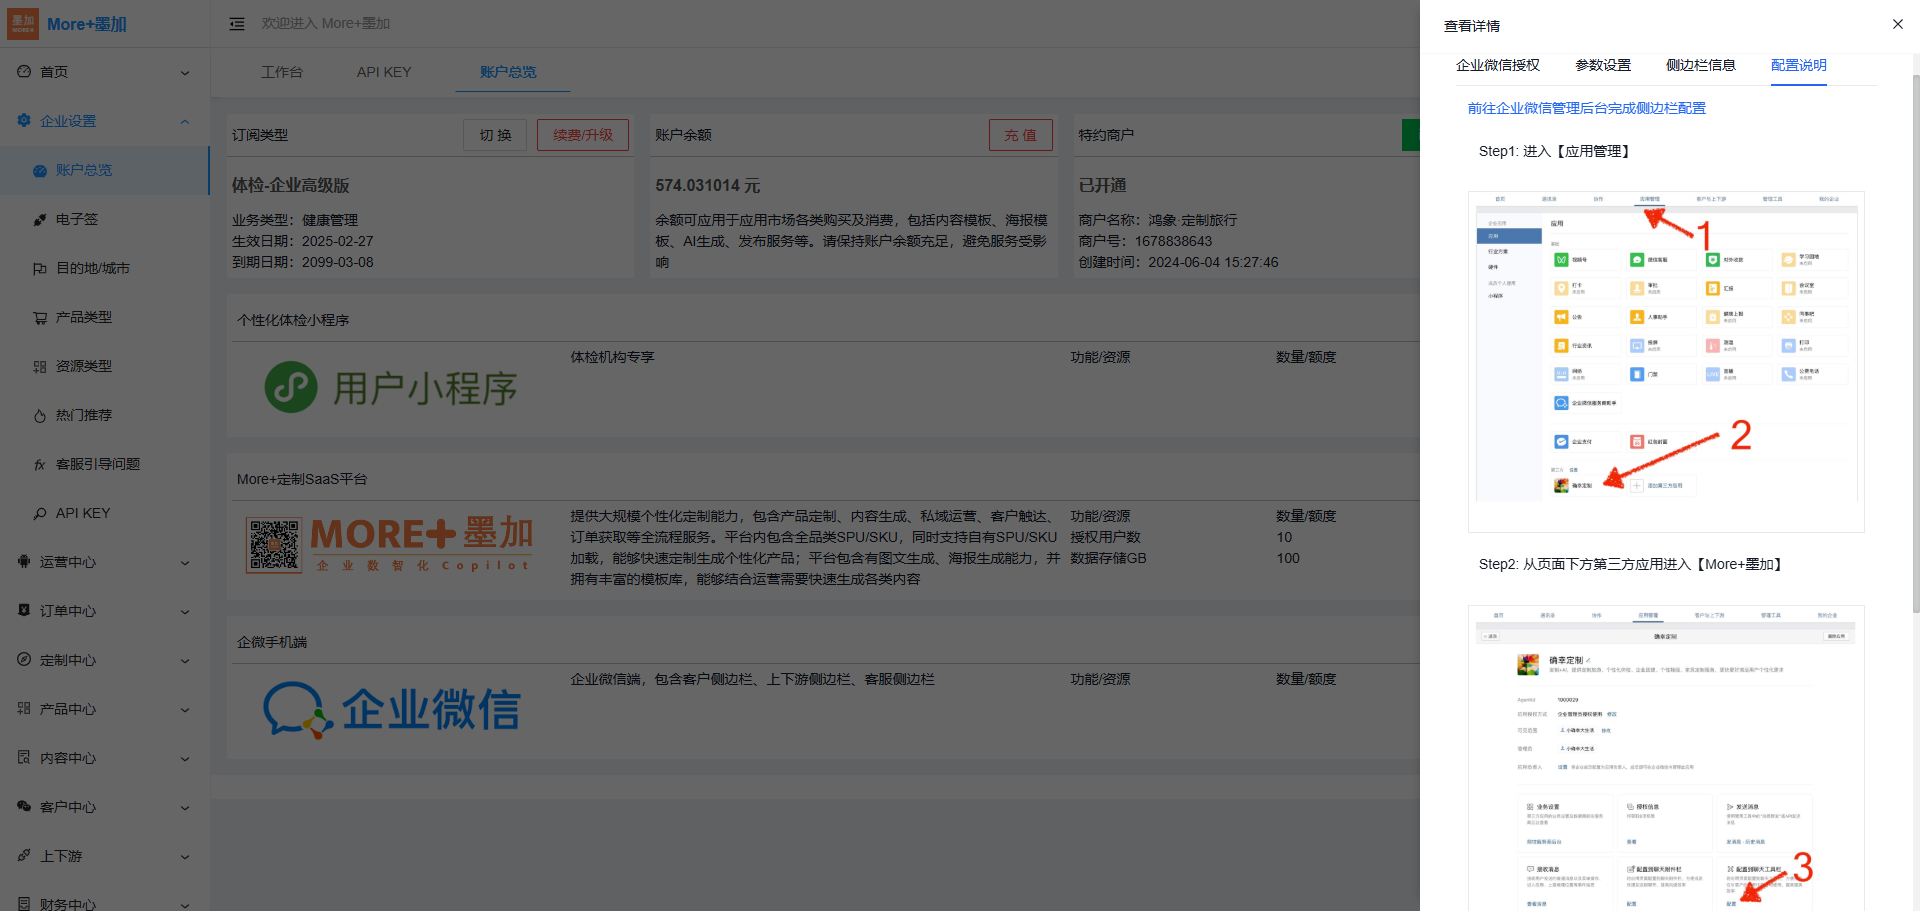Click the More+墨加 logo icon
Screen dimensions: 1920x911
tap(23, 24)
